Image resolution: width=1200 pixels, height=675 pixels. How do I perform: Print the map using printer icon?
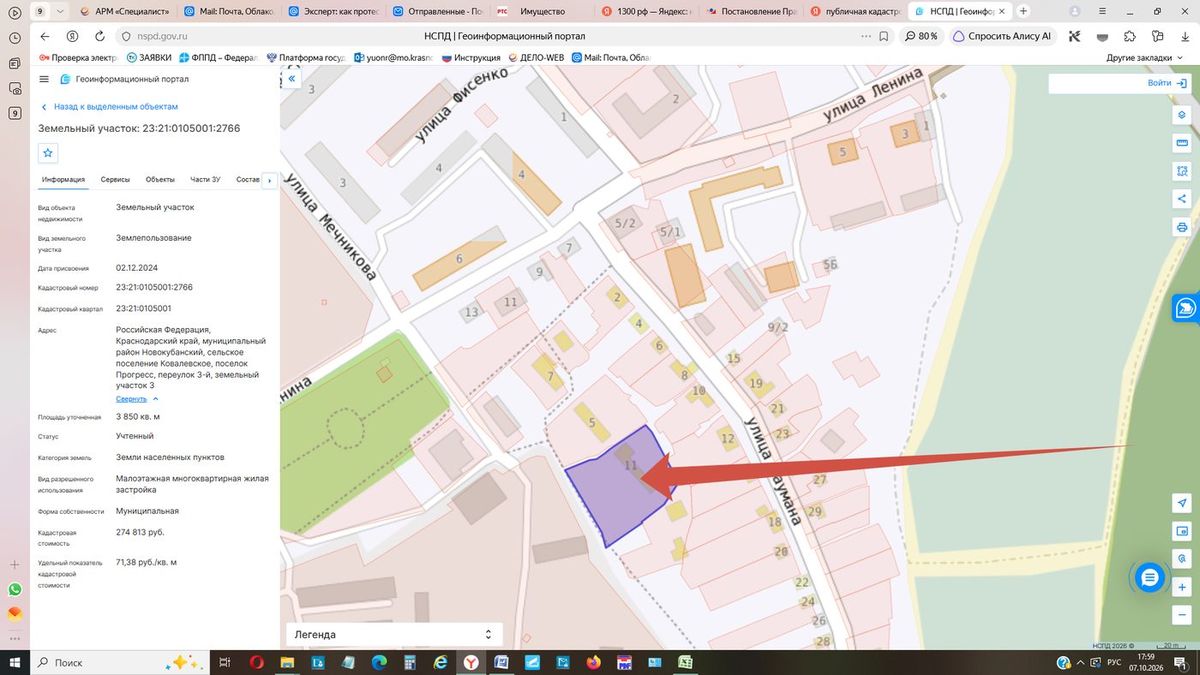click(1182, 226)
